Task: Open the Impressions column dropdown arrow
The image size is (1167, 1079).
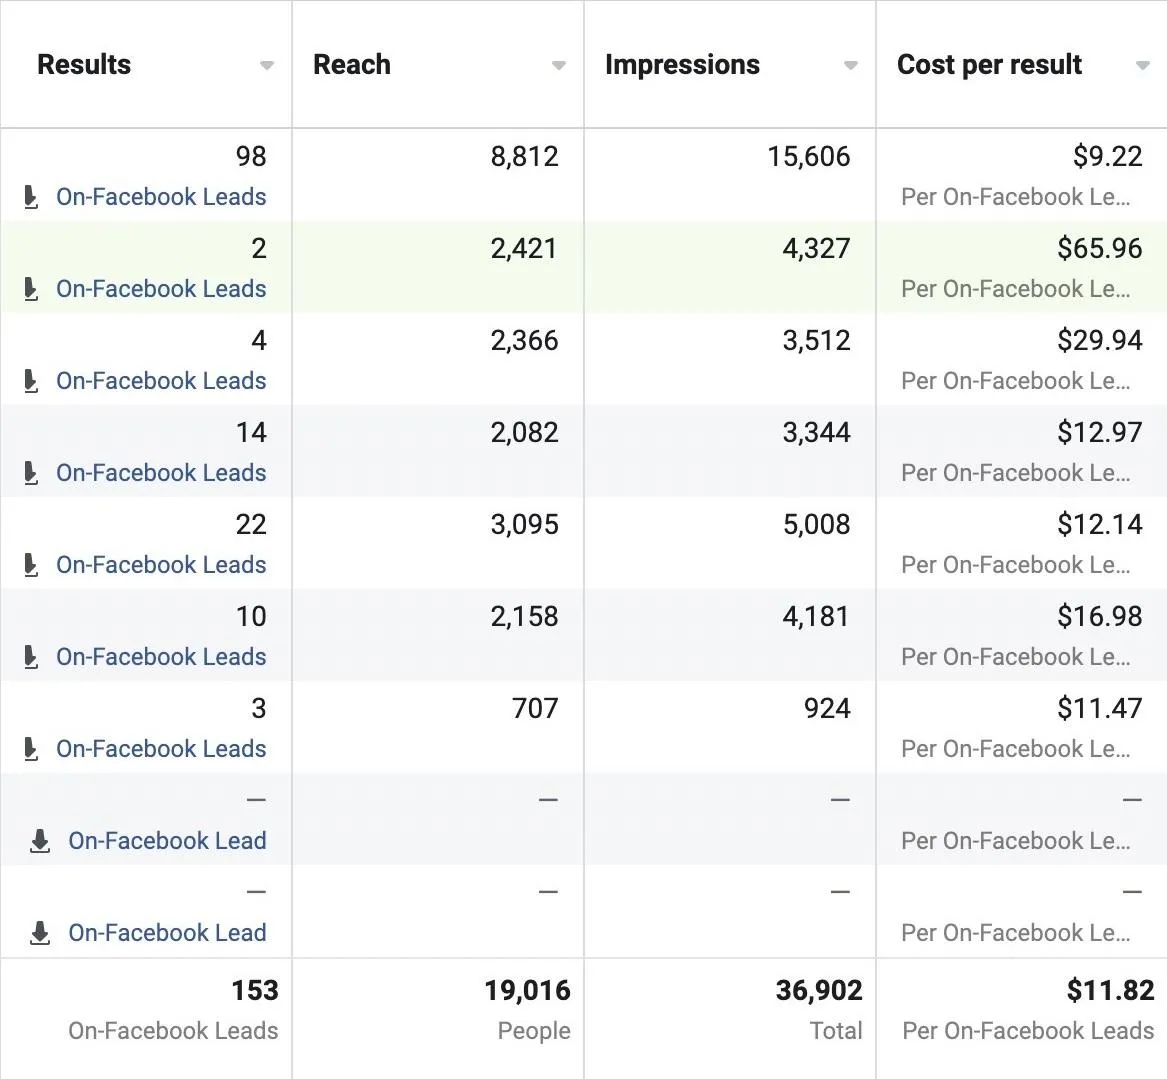Action: click(x=851, y=66)
